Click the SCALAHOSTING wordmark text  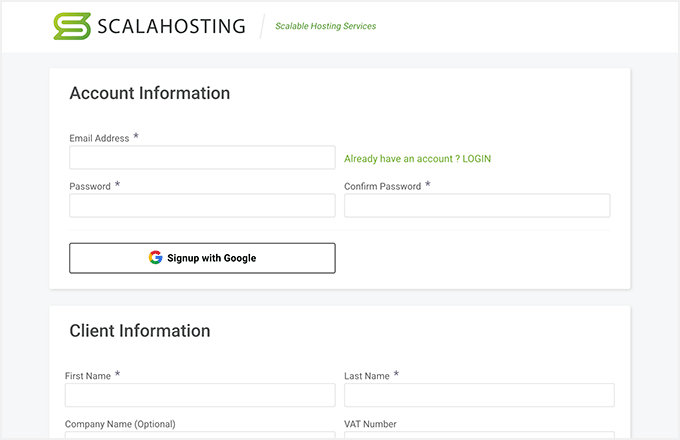point(171,26)
